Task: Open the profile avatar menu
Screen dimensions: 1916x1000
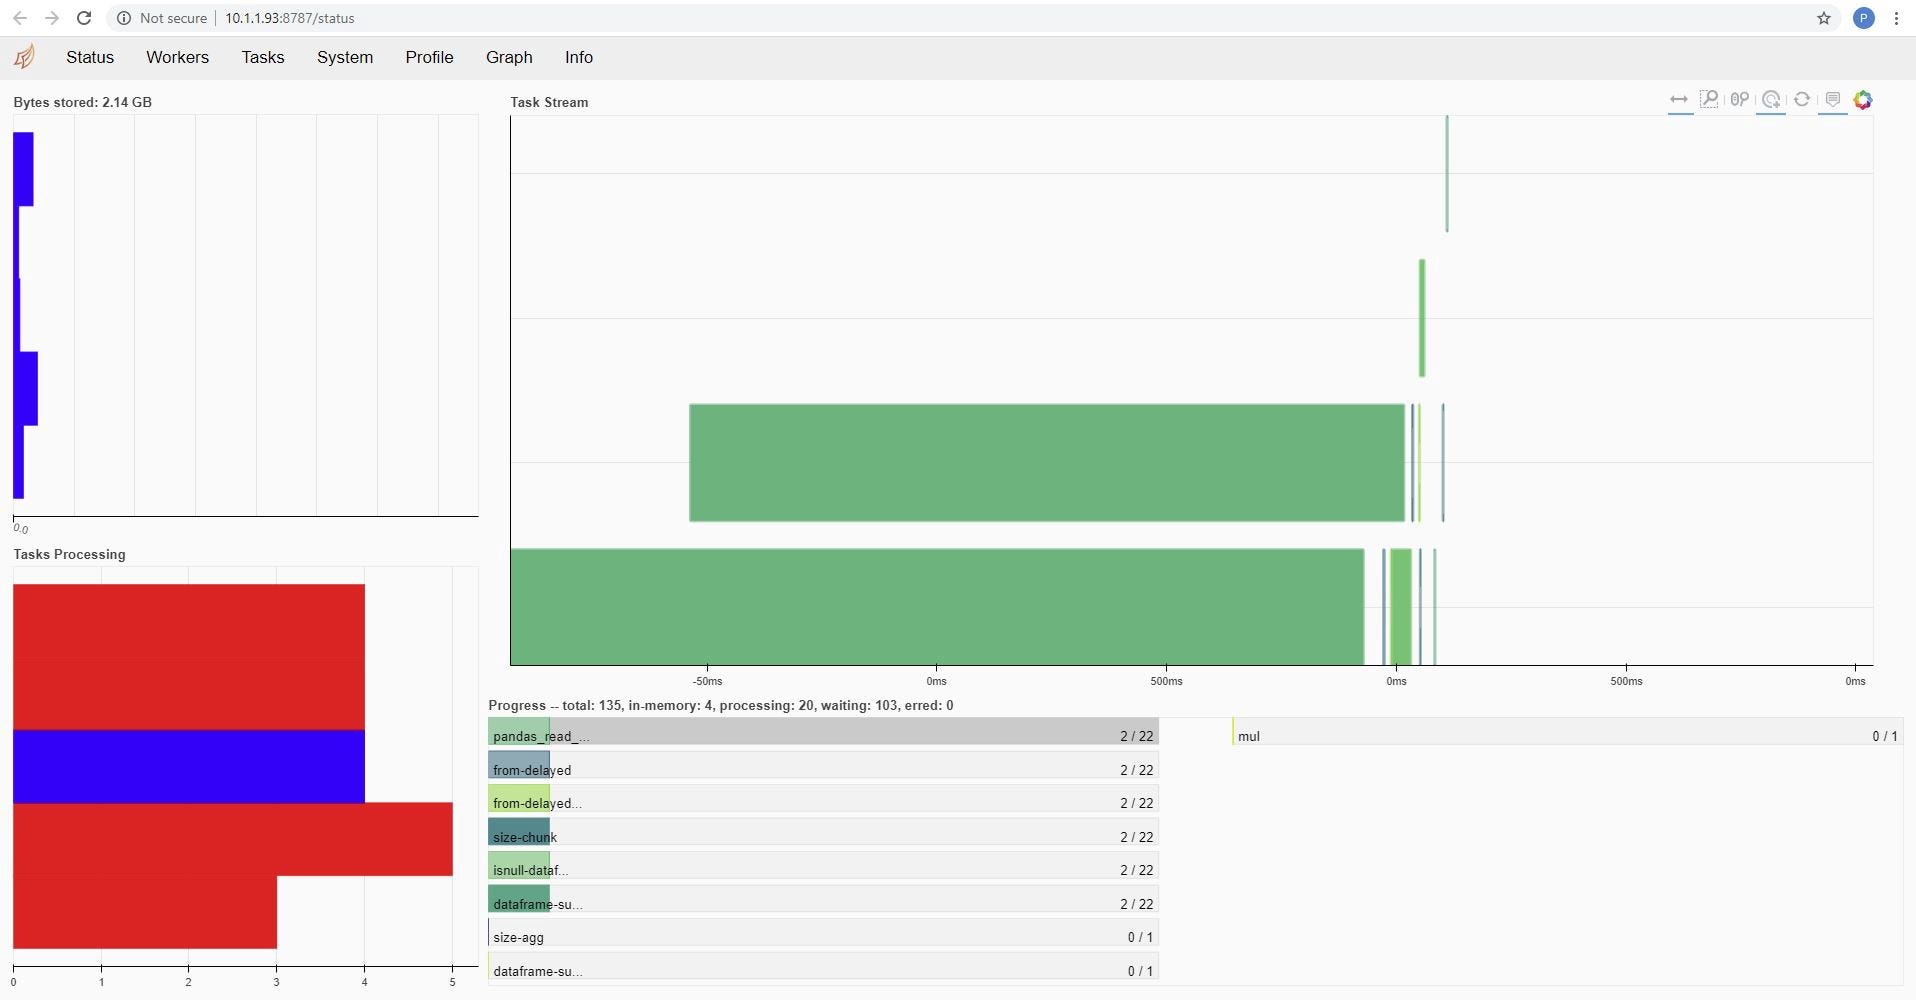Action: point(1863,18)
